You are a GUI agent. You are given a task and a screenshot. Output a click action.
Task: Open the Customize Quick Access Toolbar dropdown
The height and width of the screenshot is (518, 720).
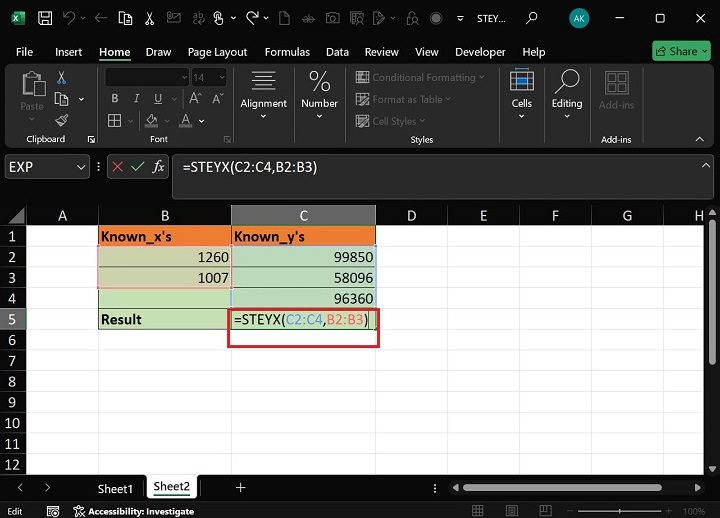[460, 19]
